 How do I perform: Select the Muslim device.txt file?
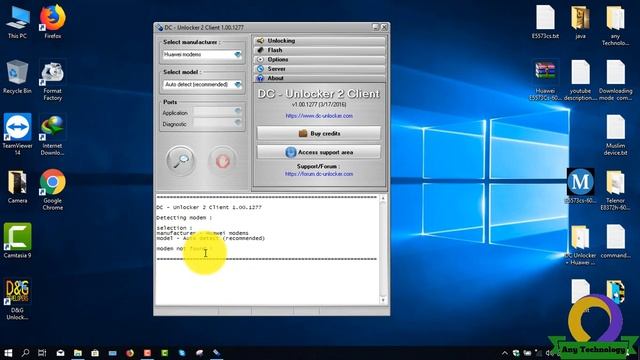[x=615, y=135]
